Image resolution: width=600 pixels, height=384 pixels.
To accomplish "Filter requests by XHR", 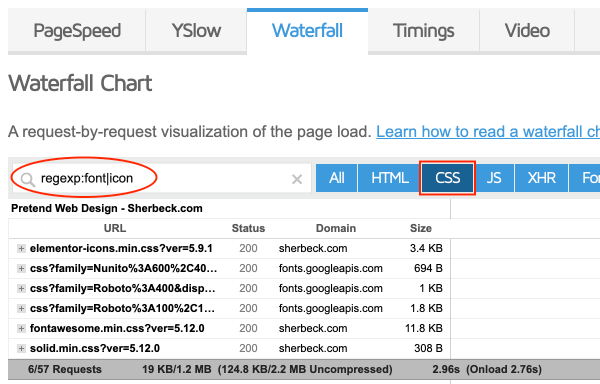I will click(541, 178).
